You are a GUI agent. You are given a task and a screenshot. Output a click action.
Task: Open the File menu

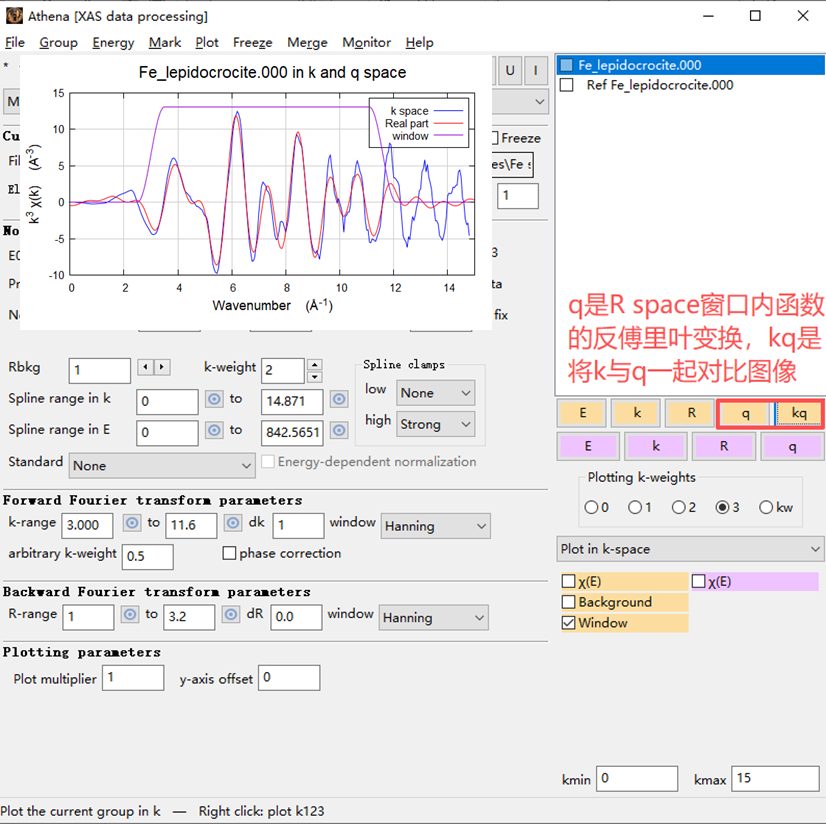(x=15, y=42)
